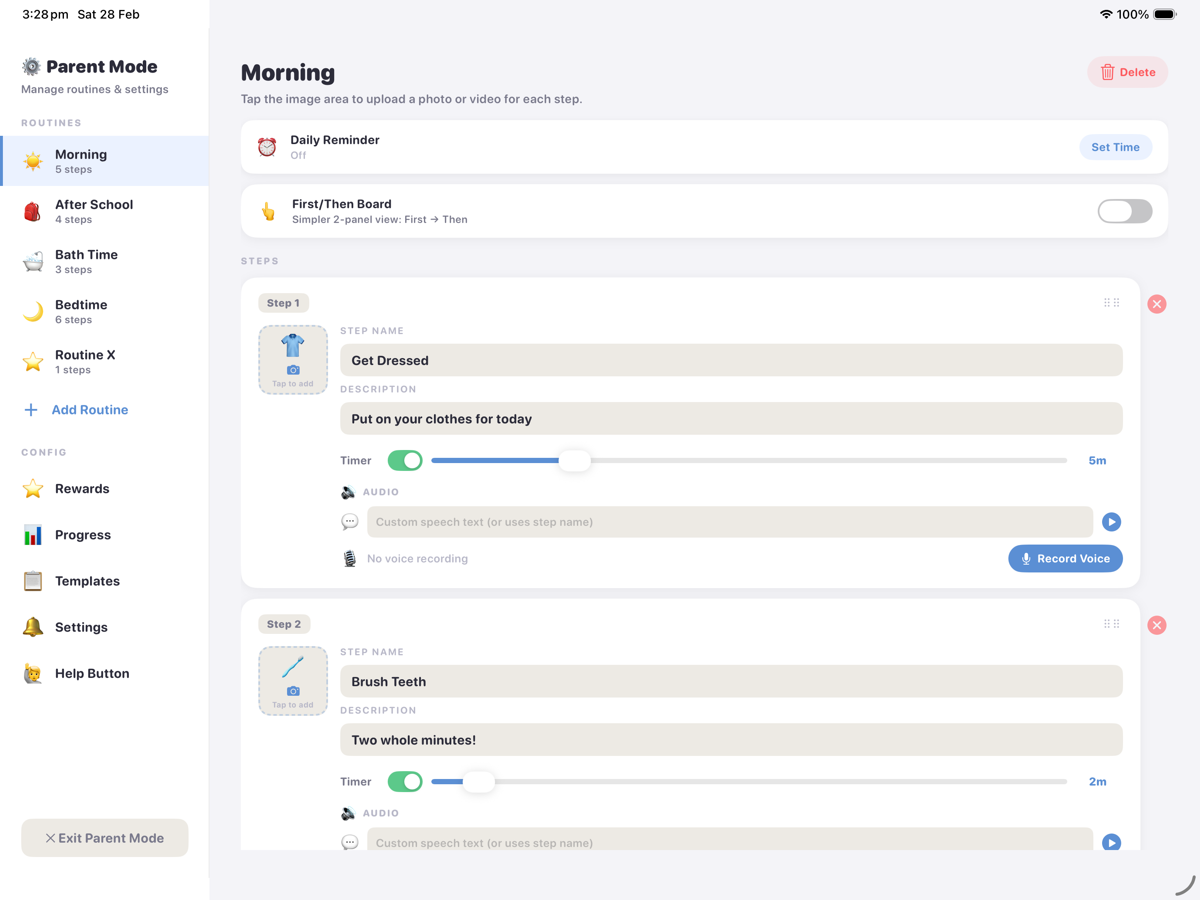Click custom speech text field in Step 2

730,840
